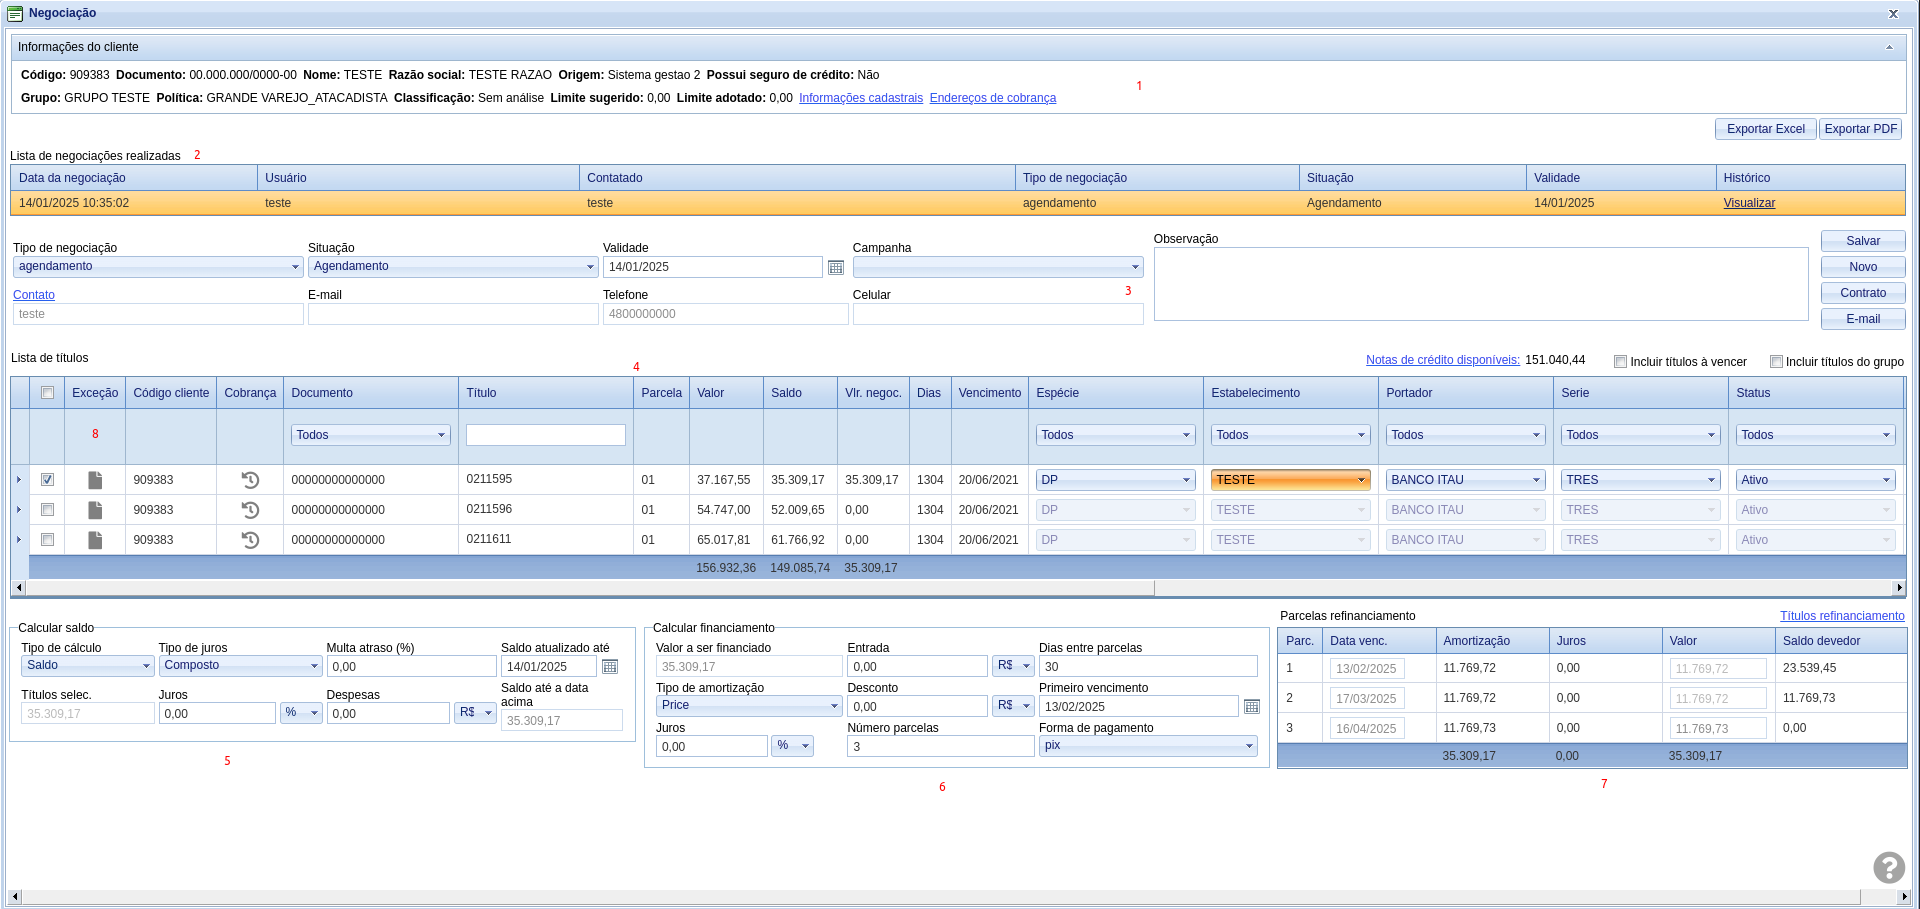This screenshot has width=1920, height=909.
Task: Open document icon for título 0211611
Action: [x=95, y=540]
